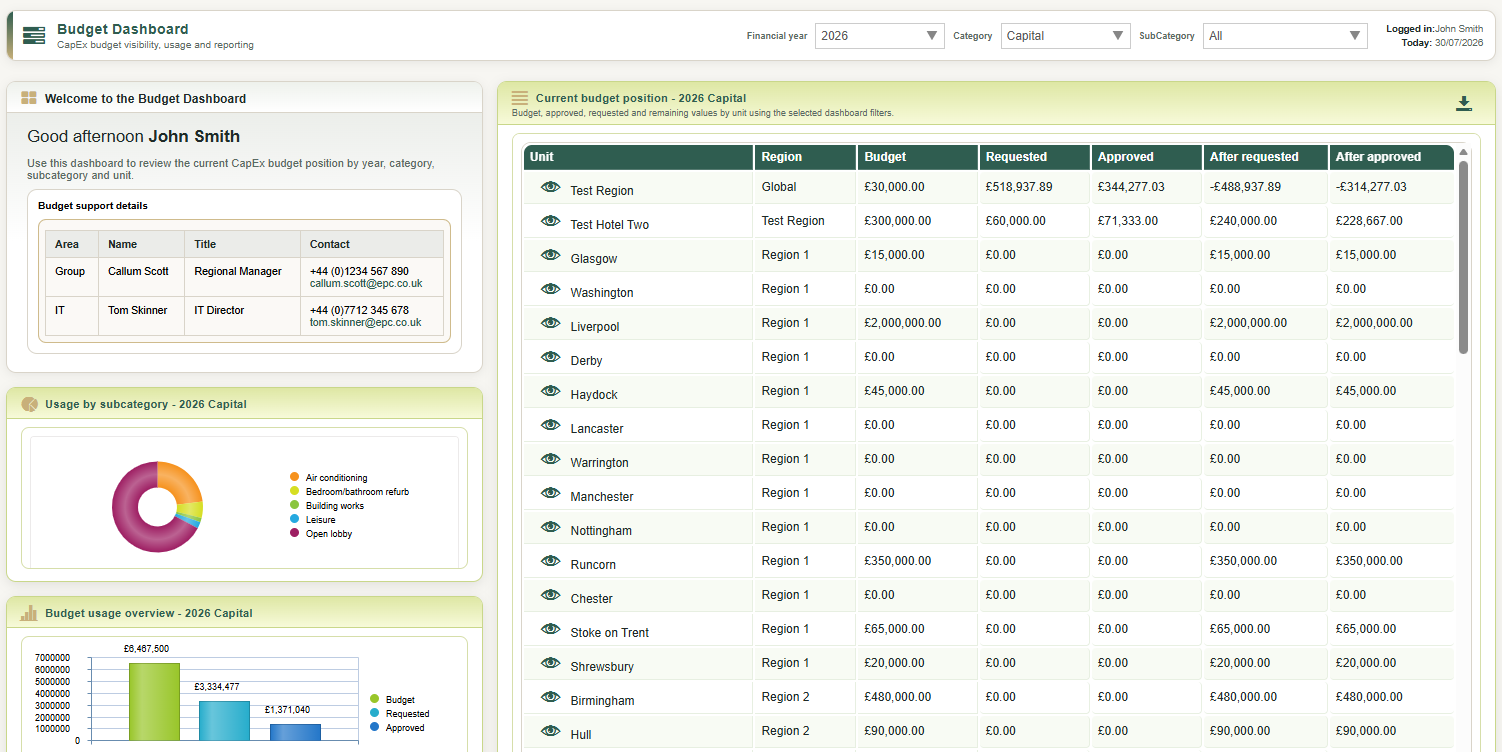This screenshot has height=752, width=1502.
Task: View details for Test Hotel Two
Action: pyautogui.click(x=550, y=221)
